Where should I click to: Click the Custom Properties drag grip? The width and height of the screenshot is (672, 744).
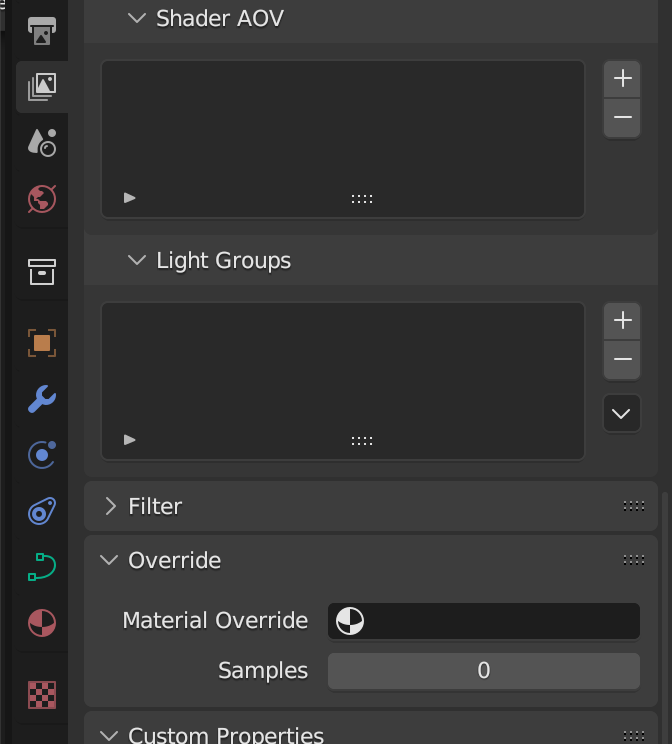coord(634,736)
